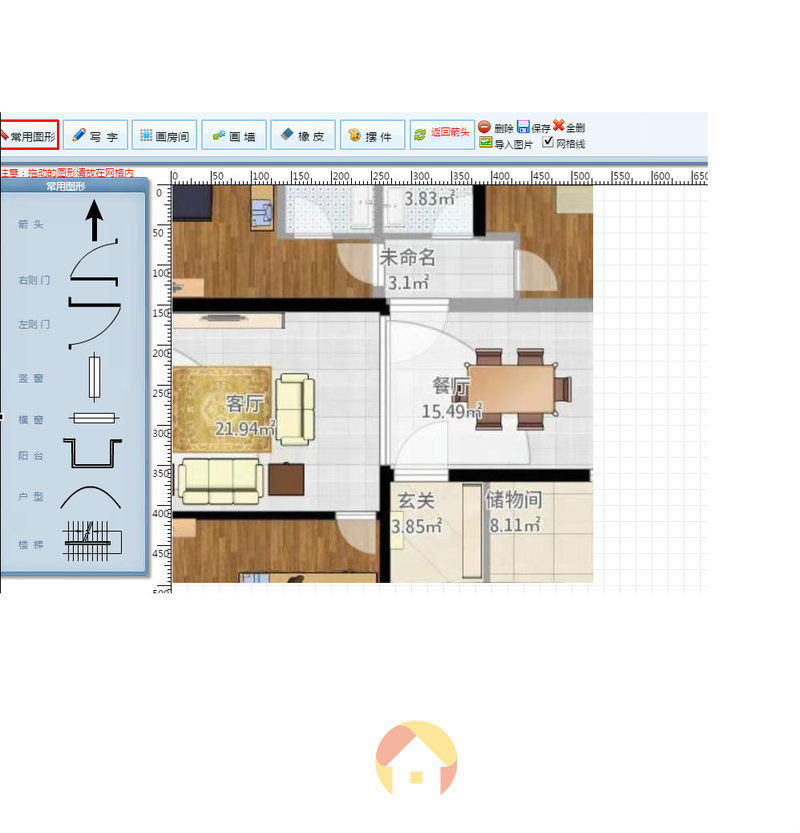Open the 常用图形 shapes tool
This screenshot has height=833, width=800.
[29, 135]
